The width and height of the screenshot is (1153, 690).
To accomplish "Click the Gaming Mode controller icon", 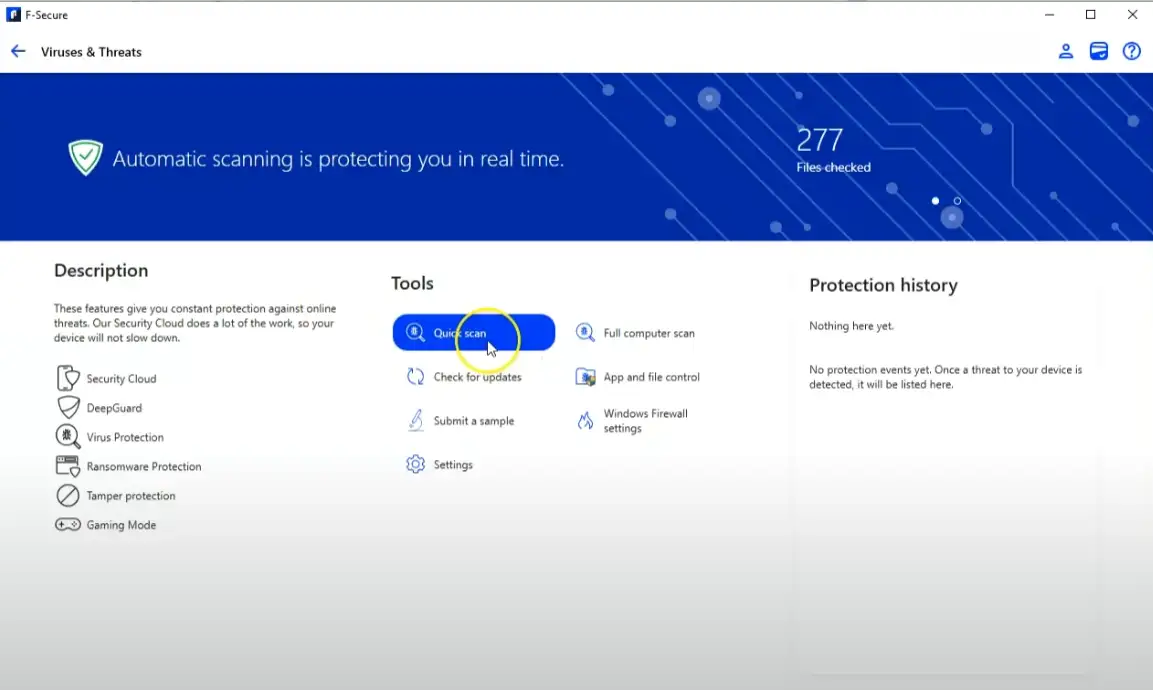I will (x=68, y=525).
